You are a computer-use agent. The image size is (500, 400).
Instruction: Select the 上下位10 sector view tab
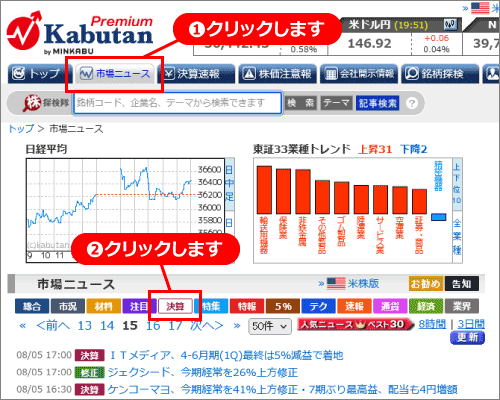tap(457, 184)
